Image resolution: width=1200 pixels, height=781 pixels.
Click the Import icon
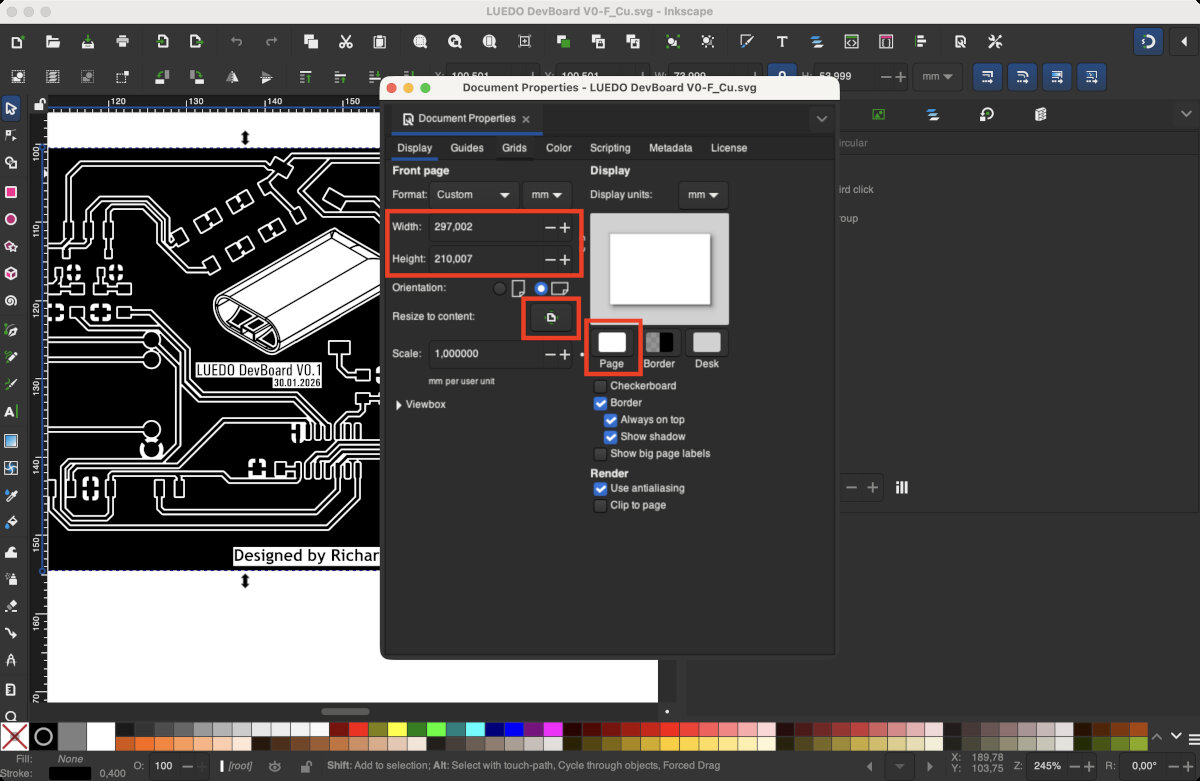162,42
